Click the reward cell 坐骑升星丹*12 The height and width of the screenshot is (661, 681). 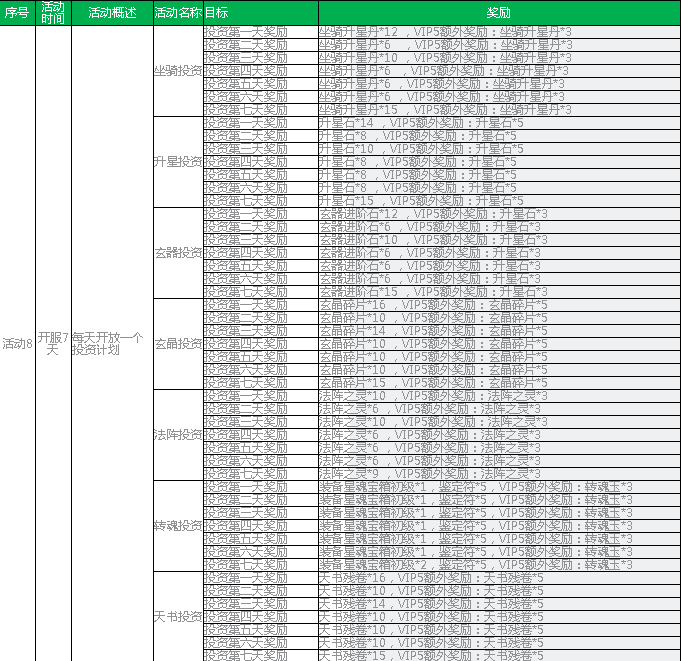499,32
